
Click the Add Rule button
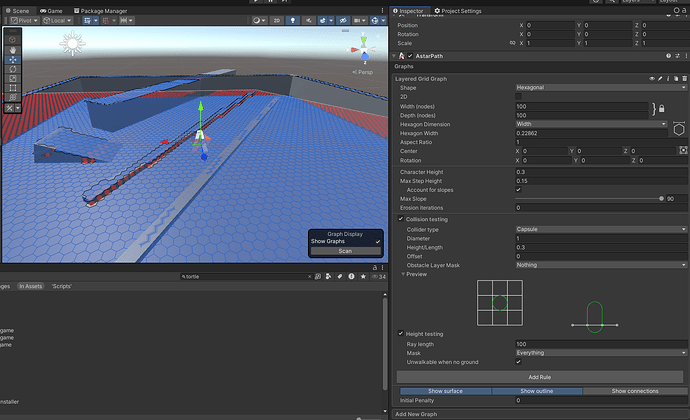pos(539,376)
